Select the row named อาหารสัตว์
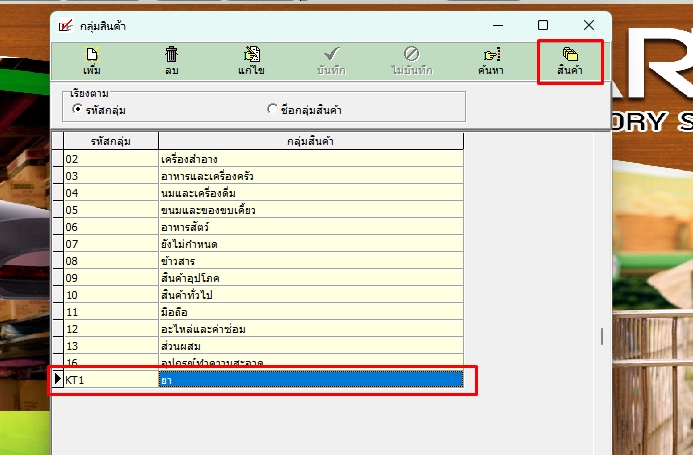The width and height of the screenshot is (693, 455). point(258,227)
